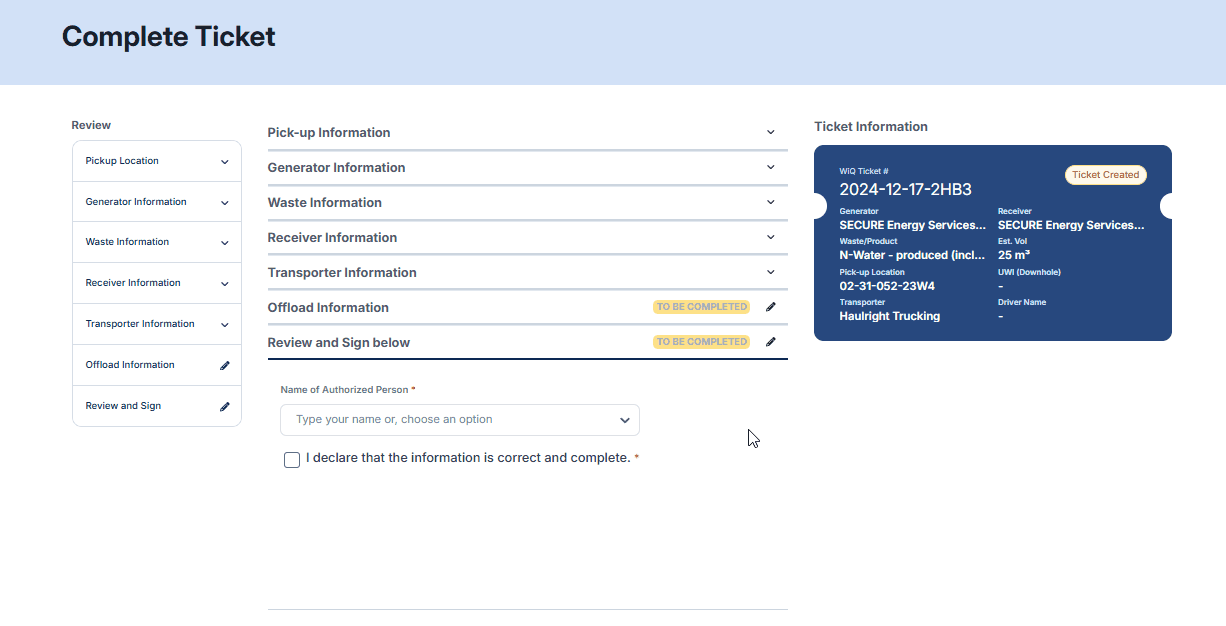Click transporter name Haulright Trucking

(890, 316)
